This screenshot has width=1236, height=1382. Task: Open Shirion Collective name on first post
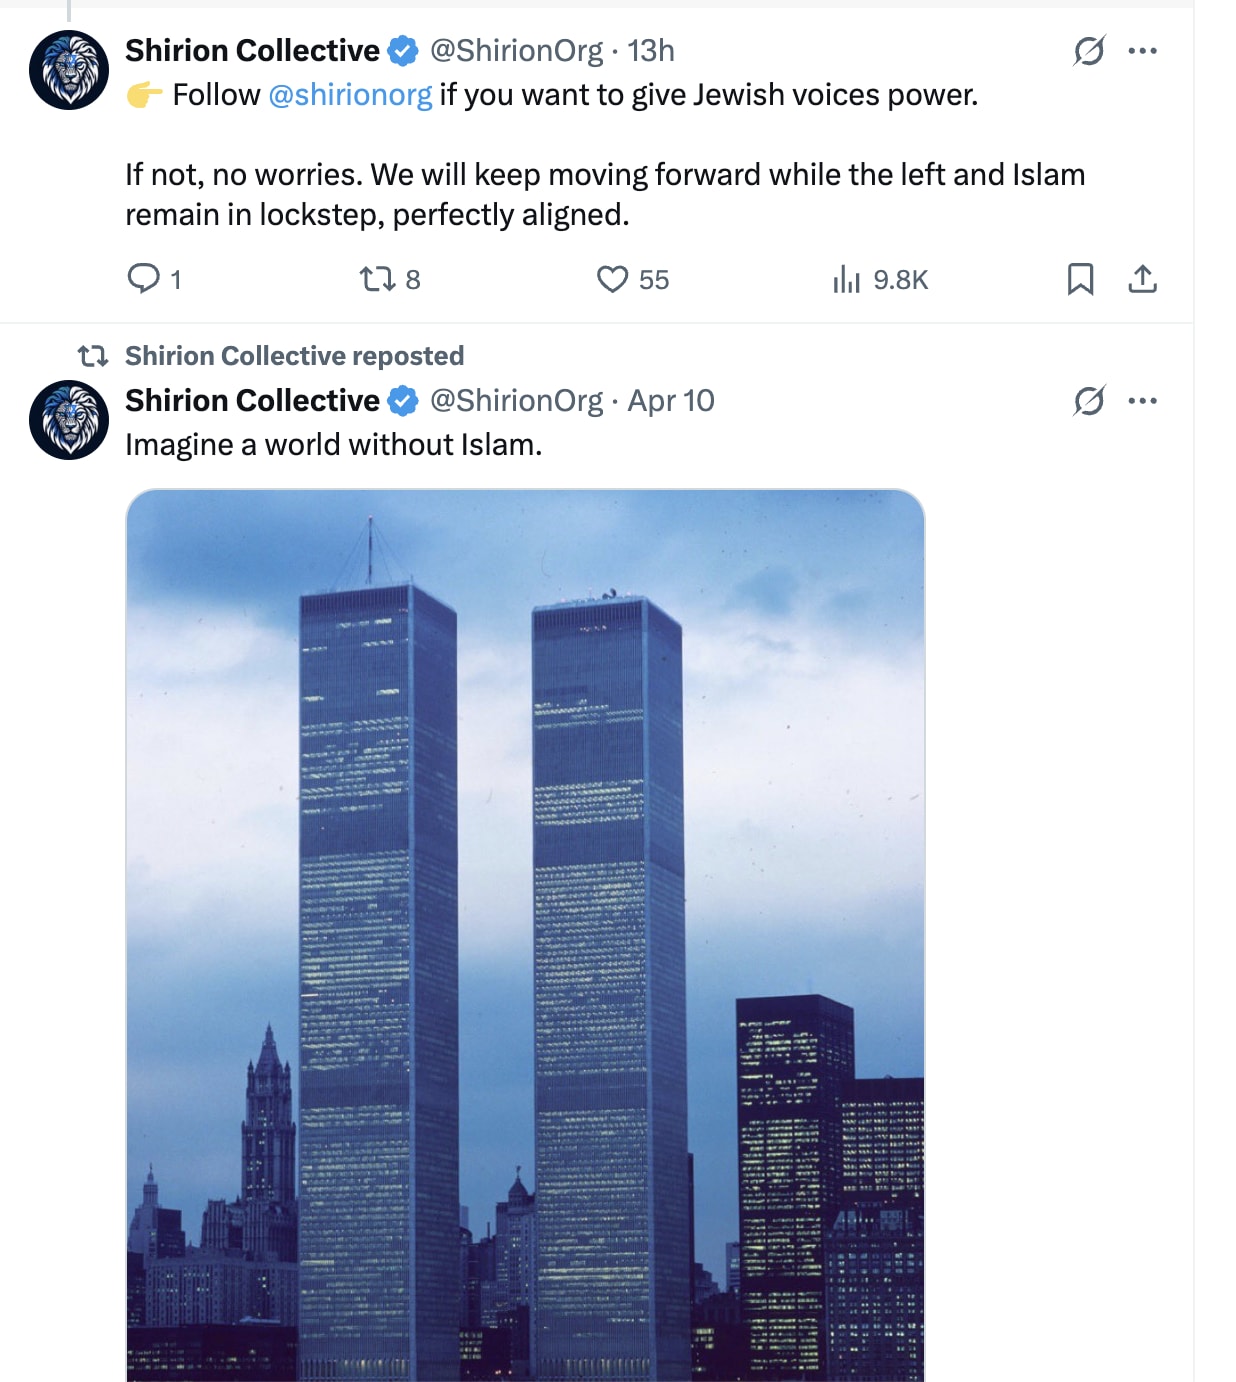[252, 50]
